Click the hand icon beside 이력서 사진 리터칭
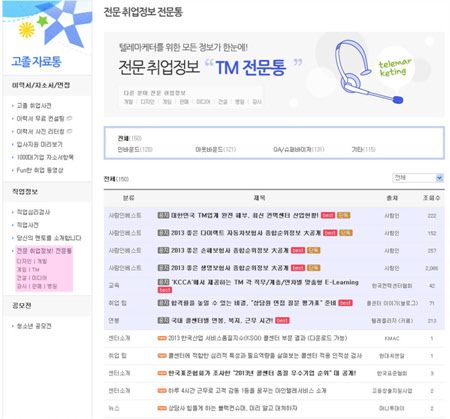This screenshot has height=419, width=450. [69, 131]
